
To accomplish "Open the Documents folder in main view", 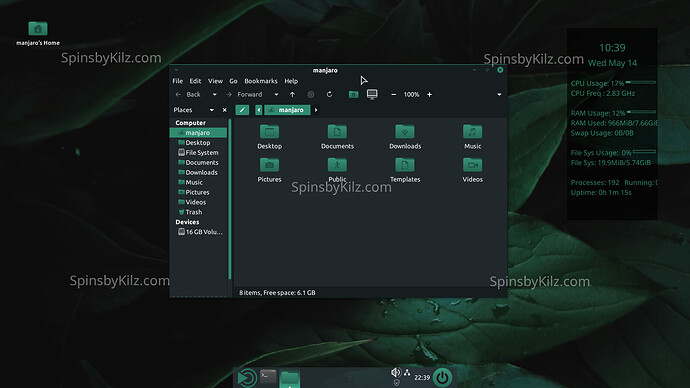I will coord(337,137).
